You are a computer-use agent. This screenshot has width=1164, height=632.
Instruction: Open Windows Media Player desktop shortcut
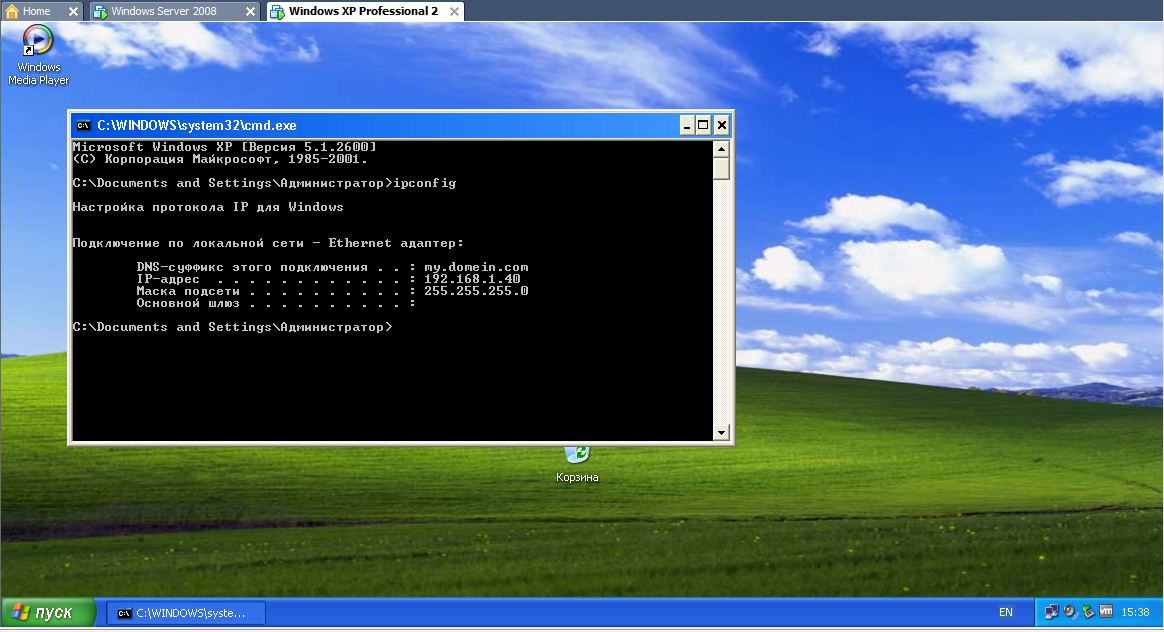38,55
